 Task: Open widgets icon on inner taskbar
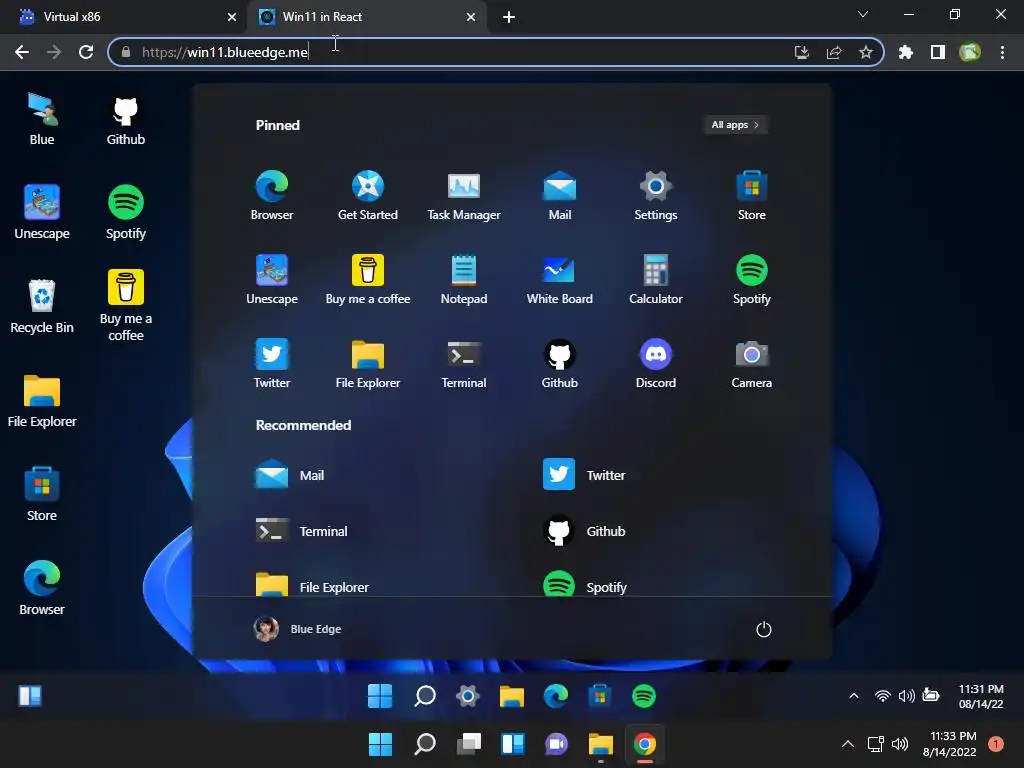coord(30,696)
